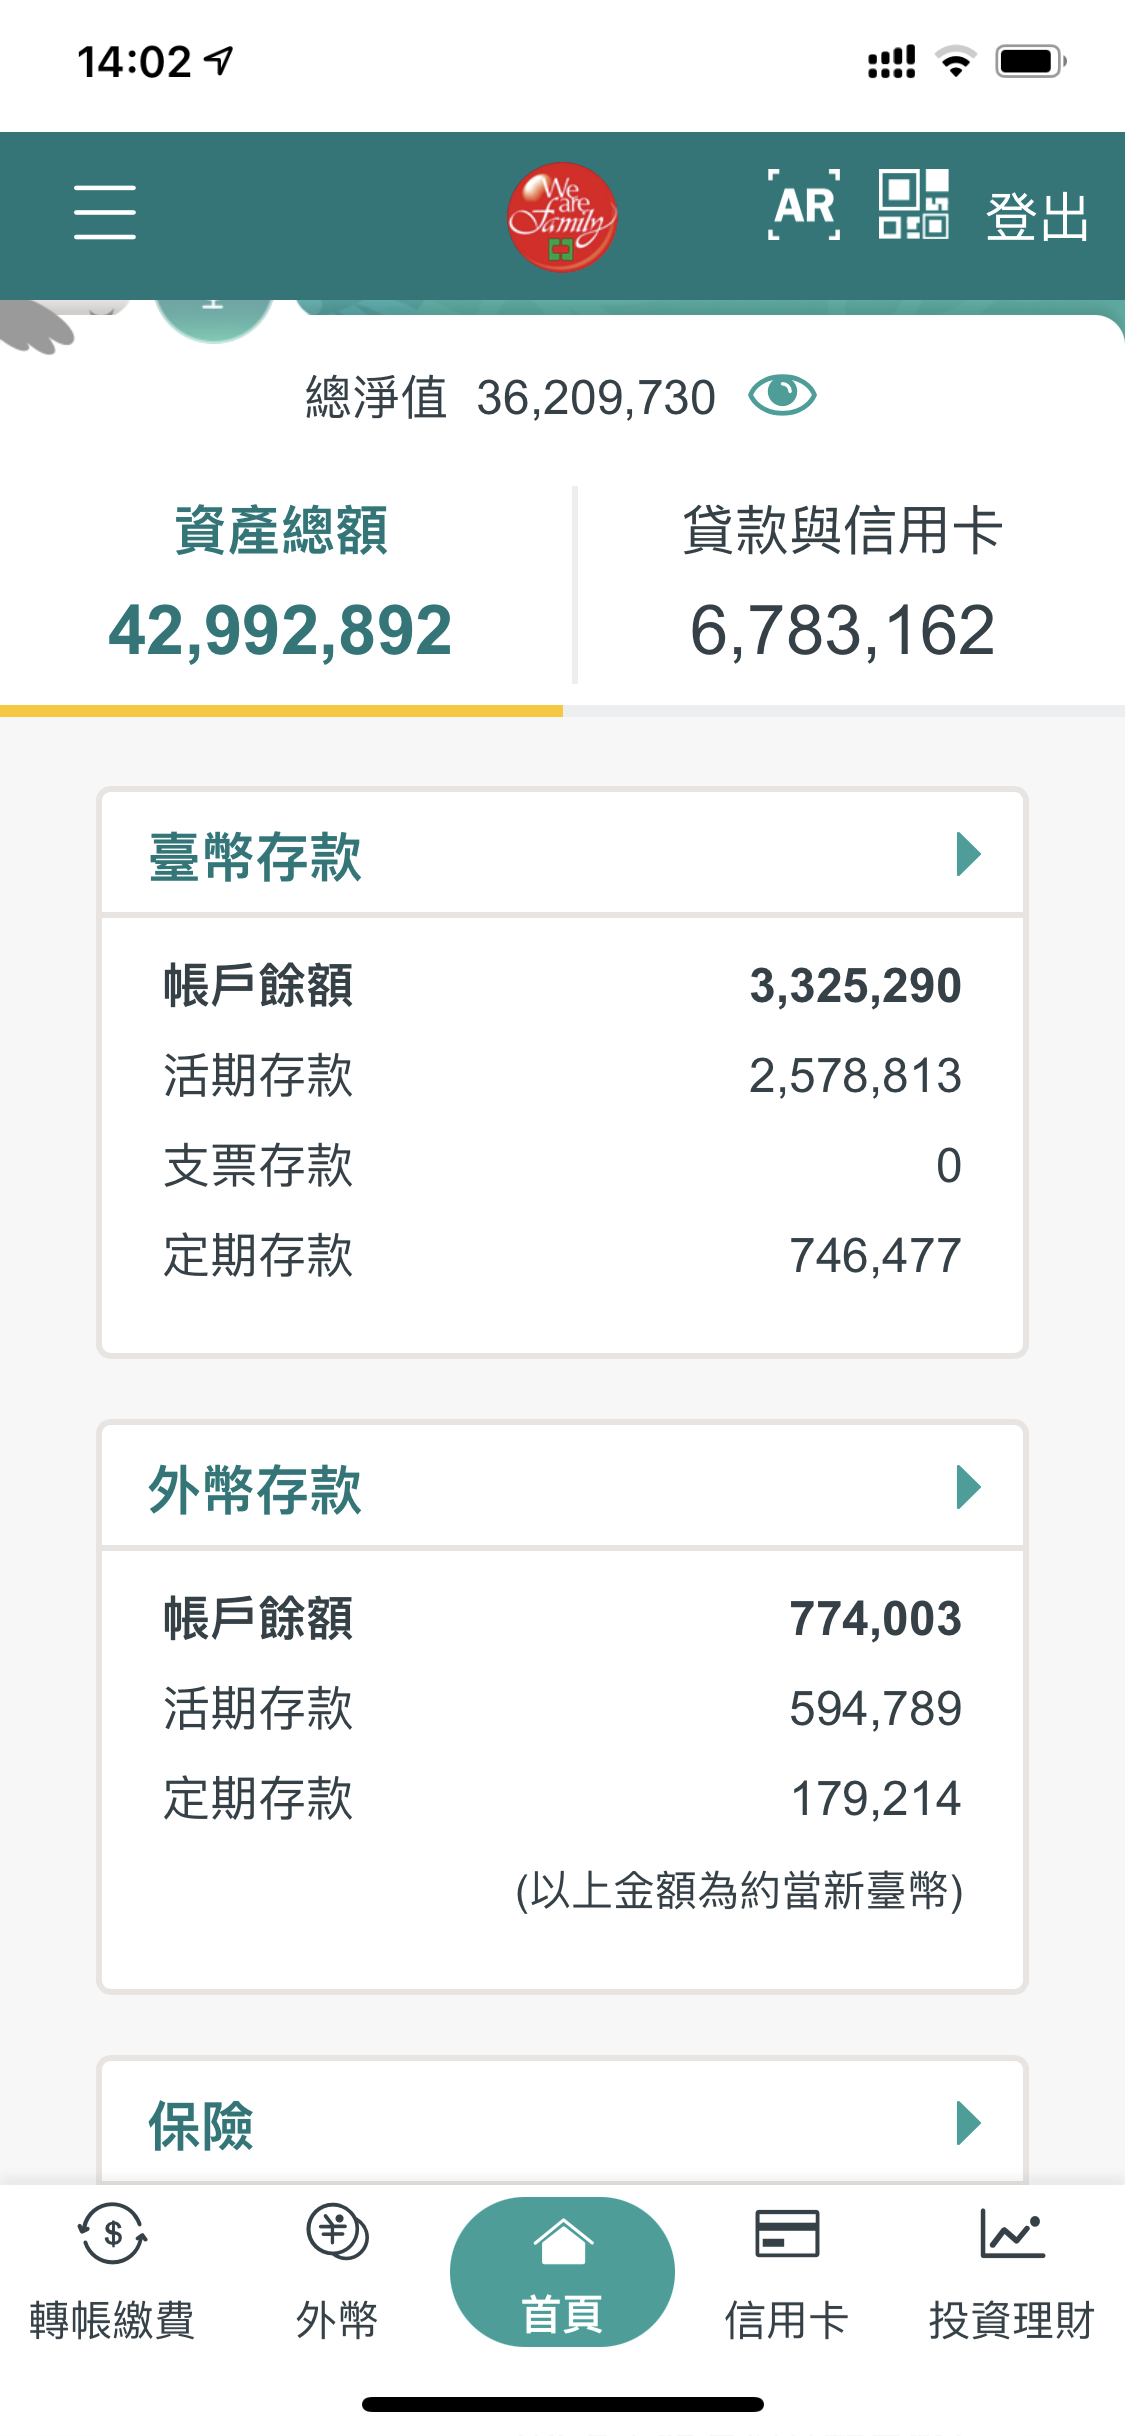
Task: Tap the 臺幣存款 heading
Action: pos(255,857)
